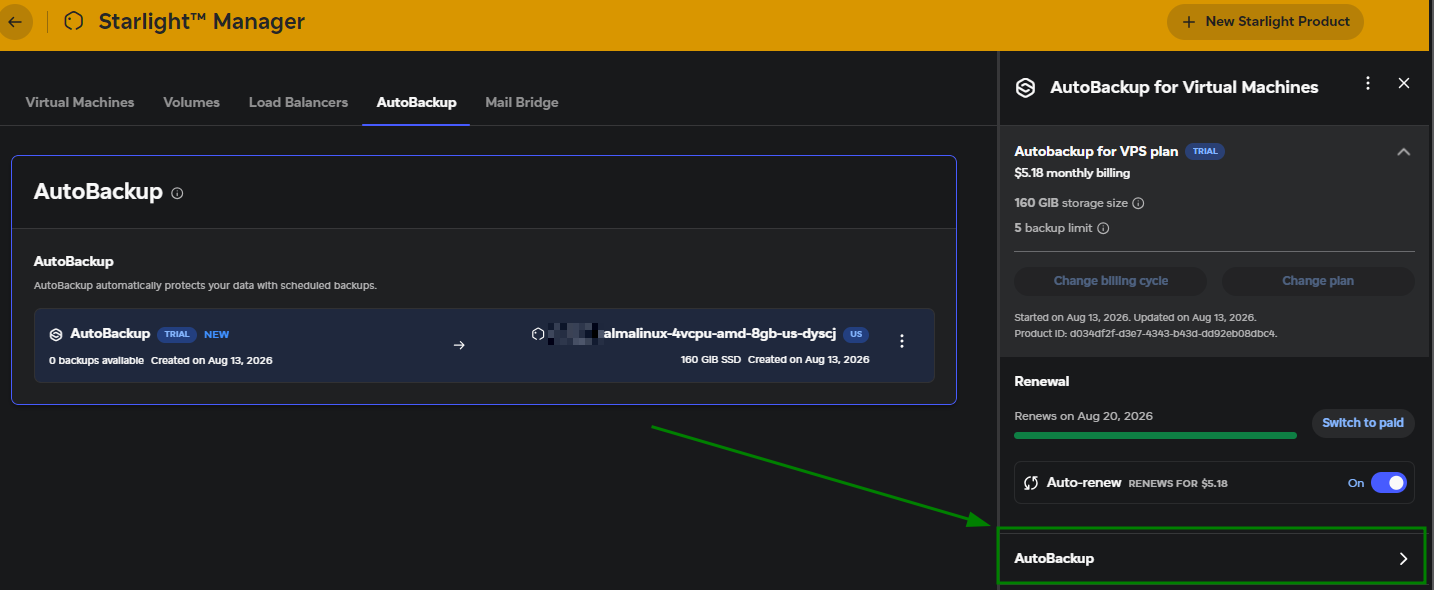Click the side panel AutoBackup logo icon

coord(1025,87)
